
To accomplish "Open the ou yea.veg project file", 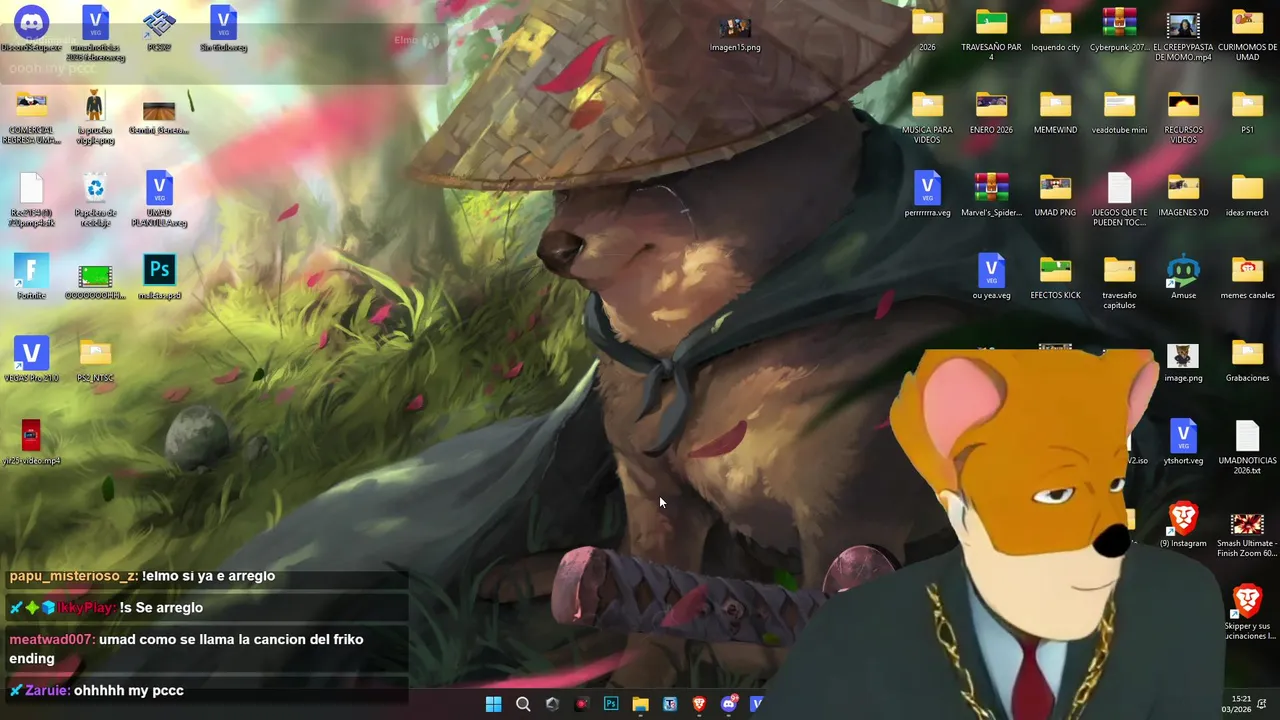I will point(991,278).
